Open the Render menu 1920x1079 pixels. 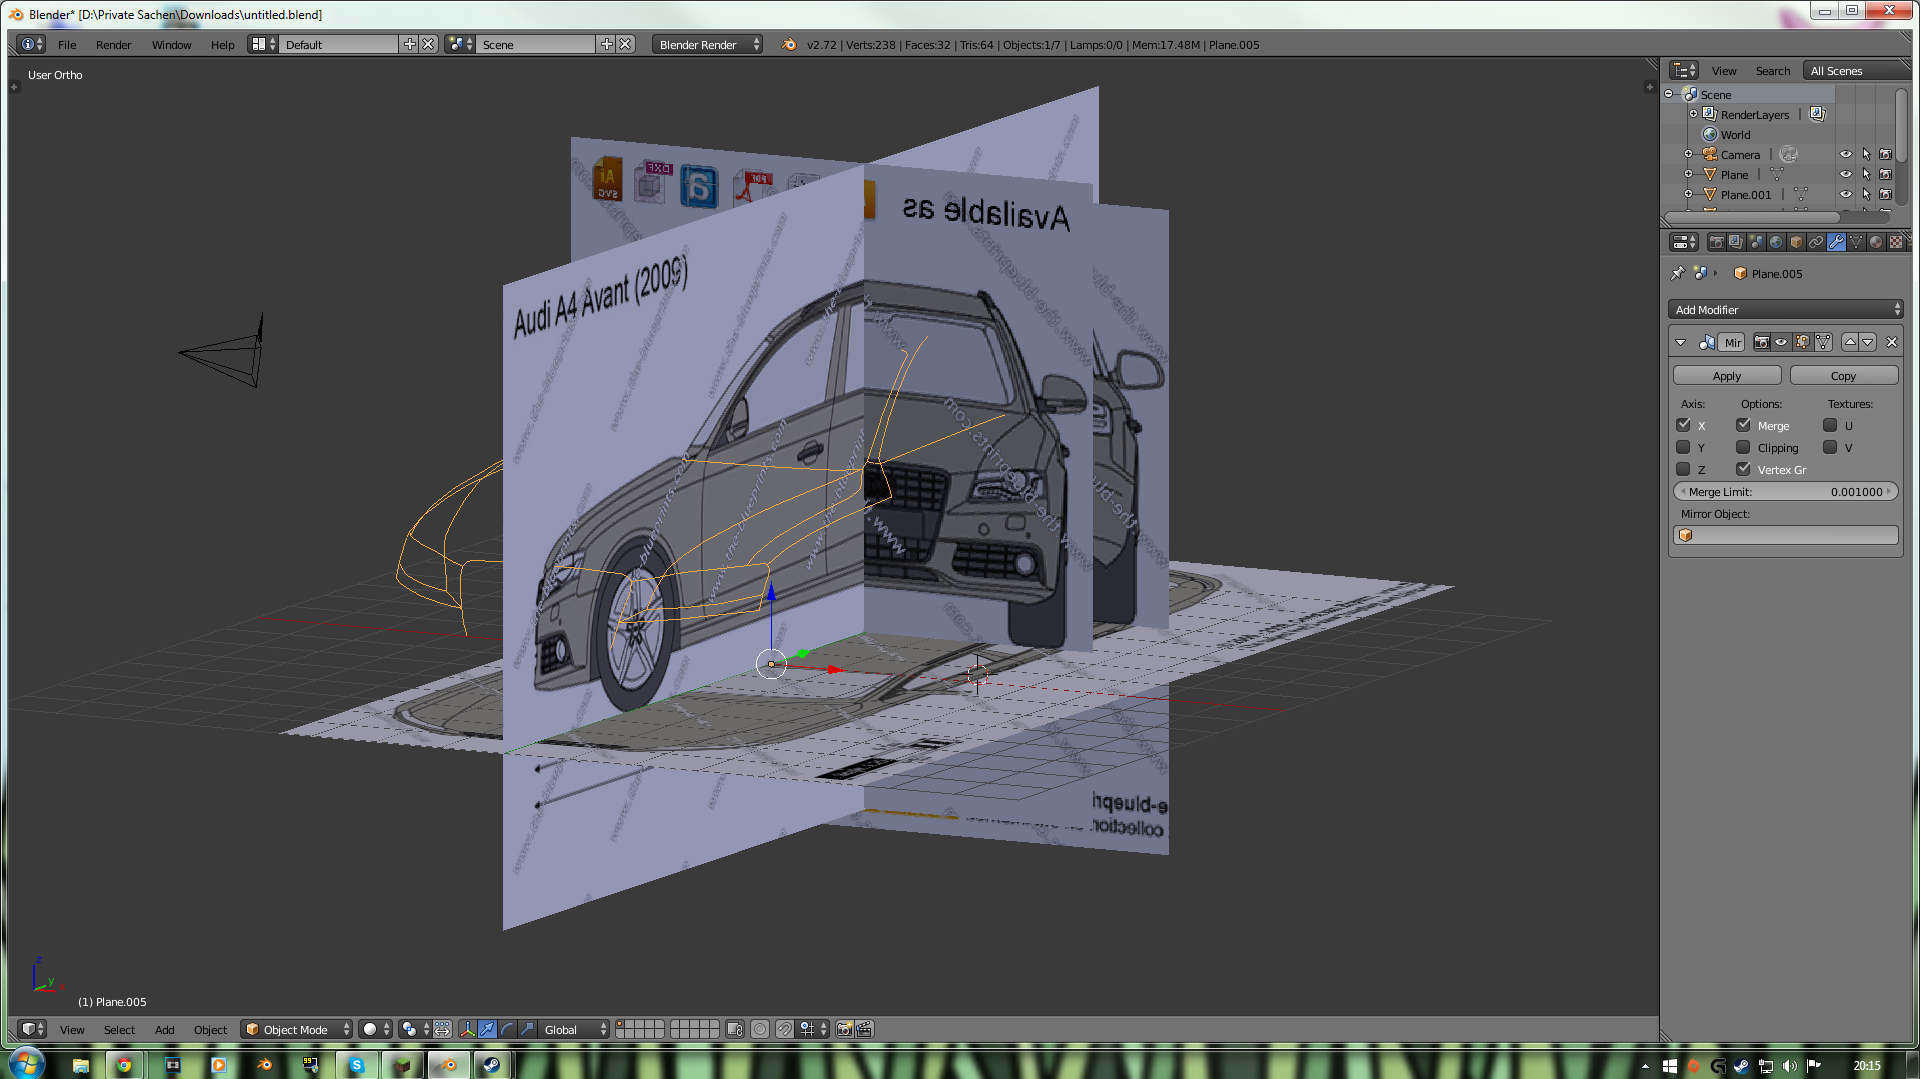click(x=113, y=45)
